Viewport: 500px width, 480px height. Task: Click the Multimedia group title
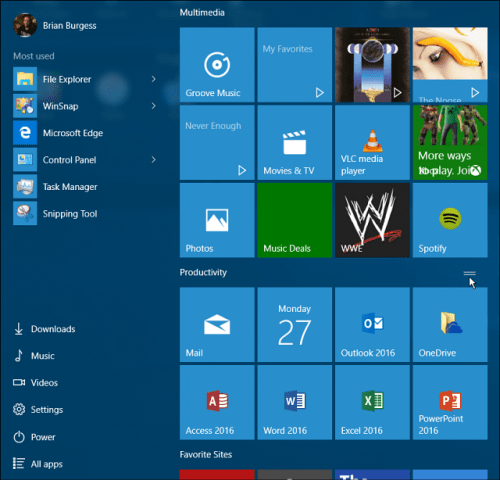[202, 13]
